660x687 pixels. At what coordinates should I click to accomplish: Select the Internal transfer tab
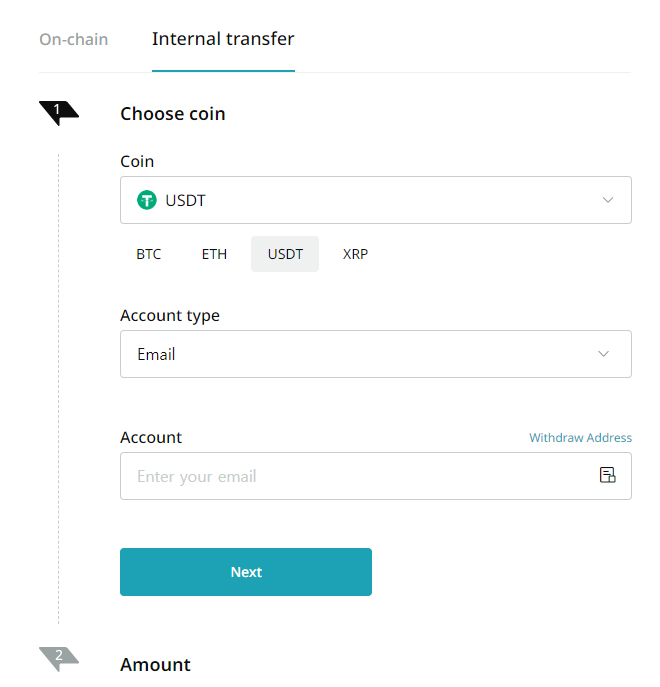point(223,39)
